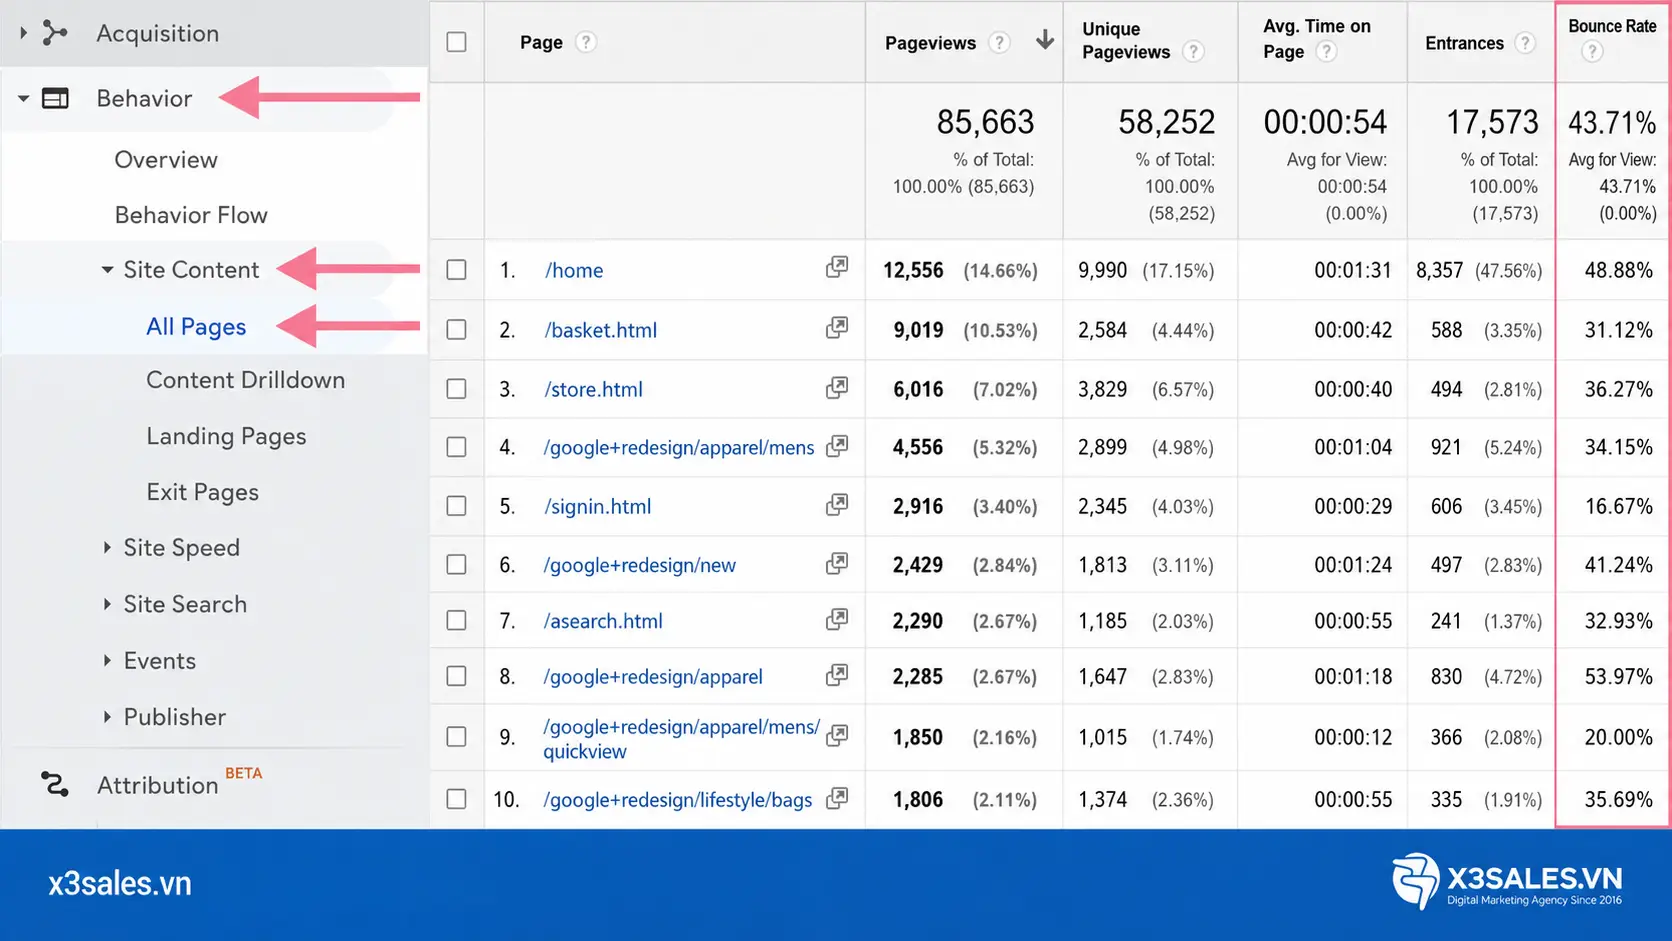Viewport: 1672px width, 941px height.
Task: Expand Publisher submenu
Action: [107, 717]
